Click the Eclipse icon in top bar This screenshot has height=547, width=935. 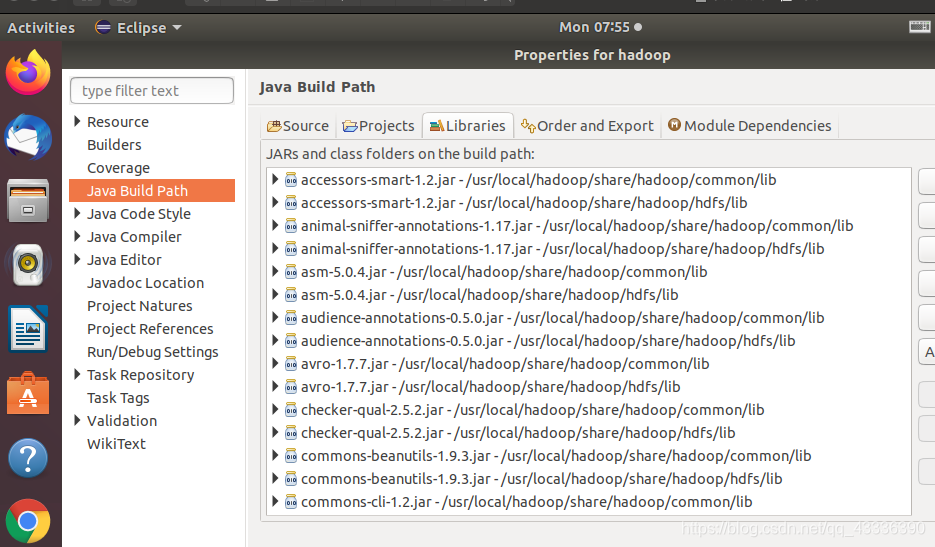tap(103, 27)
